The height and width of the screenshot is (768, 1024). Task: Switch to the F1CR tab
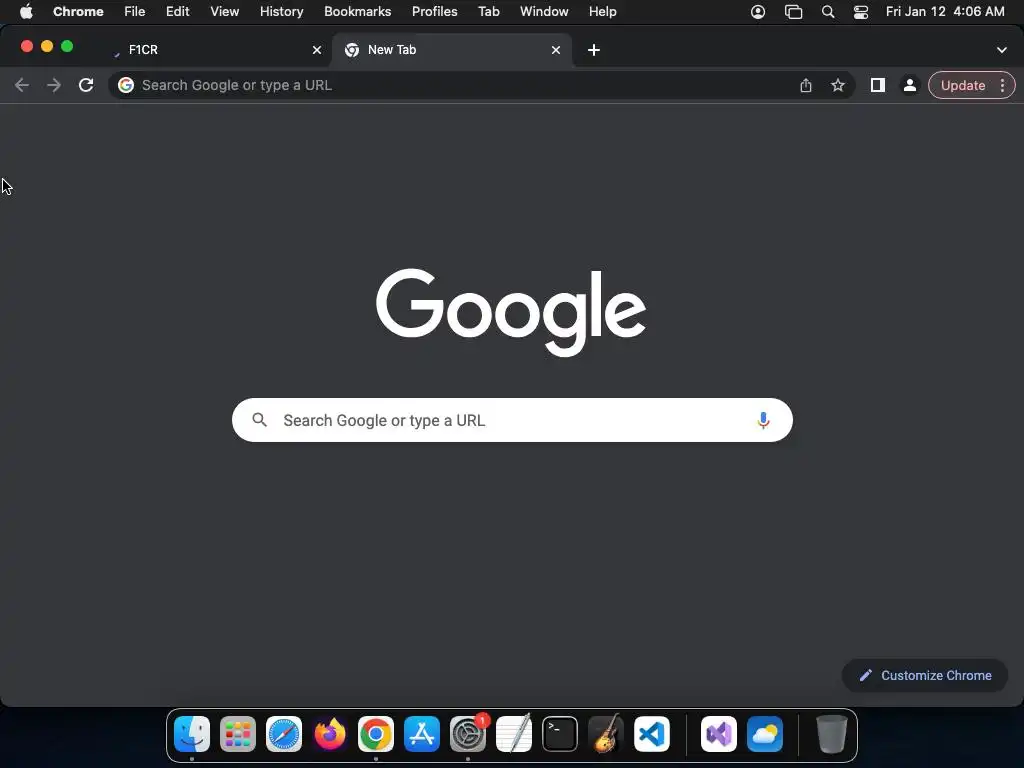(216, 50)
